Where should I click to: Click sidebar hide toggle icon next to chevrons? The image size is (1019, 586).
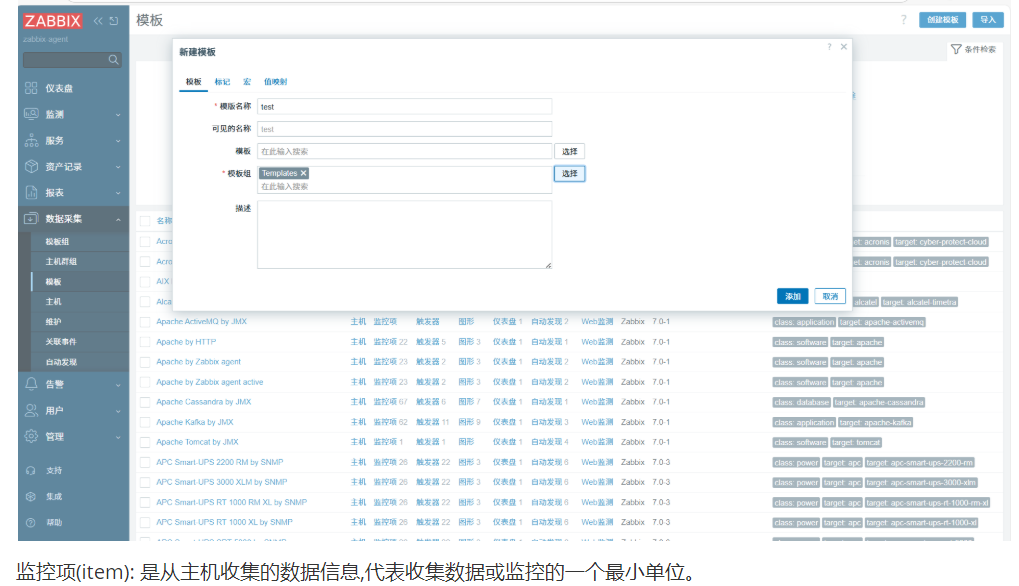click(114, 21)
